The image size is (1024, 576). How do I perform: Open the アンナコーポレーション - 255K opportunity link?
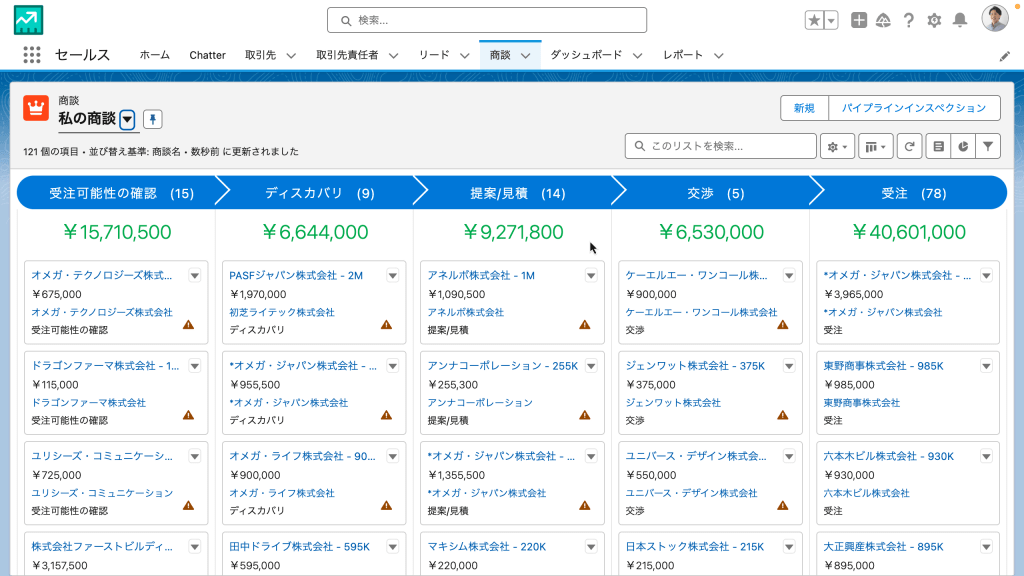[502, 366]
